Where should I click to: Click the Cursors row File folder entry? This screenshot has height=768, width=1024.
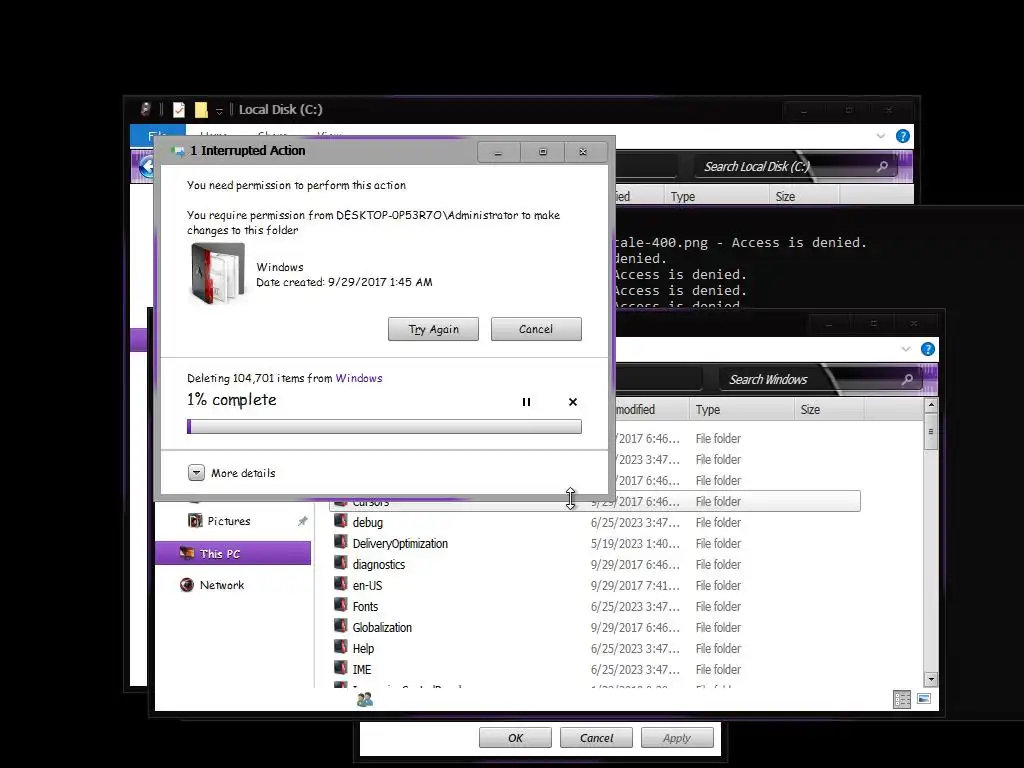pos(718,502)
